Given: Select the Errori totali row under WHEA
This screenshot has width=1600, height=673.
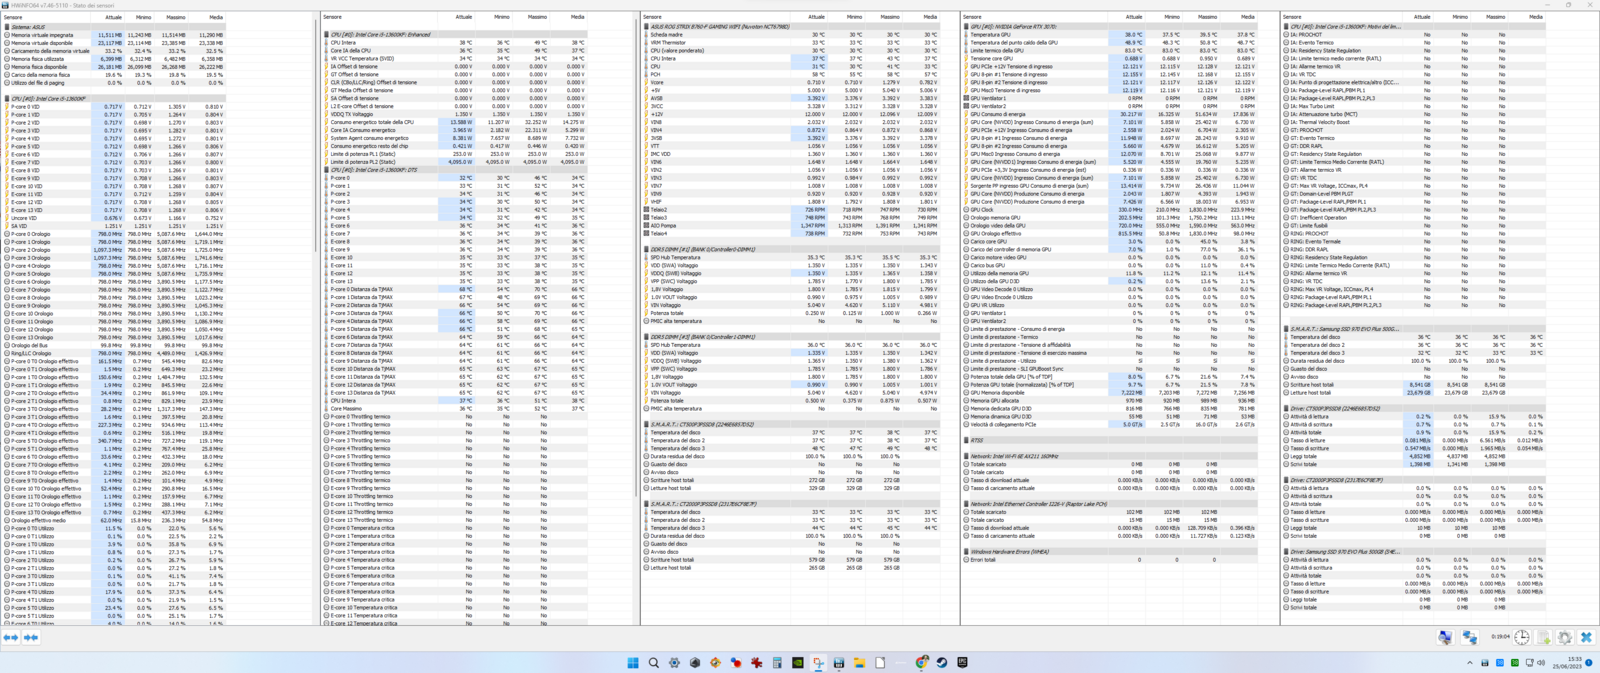Looking at the screenshot, I should pos(1110,560).
